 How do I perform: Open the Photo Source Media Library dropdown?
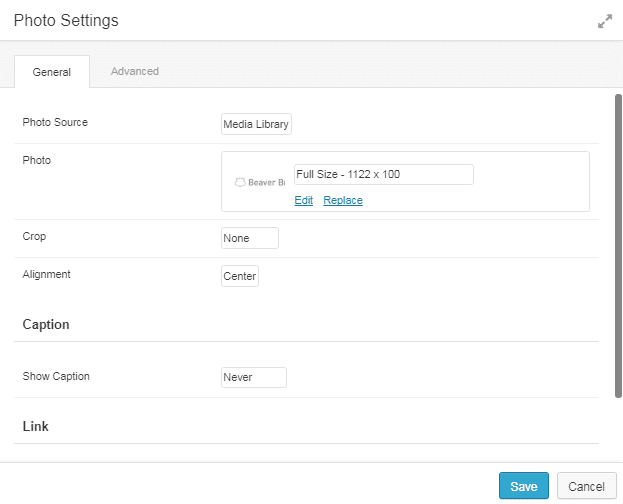pyautogui.click(x=256, y=124)
